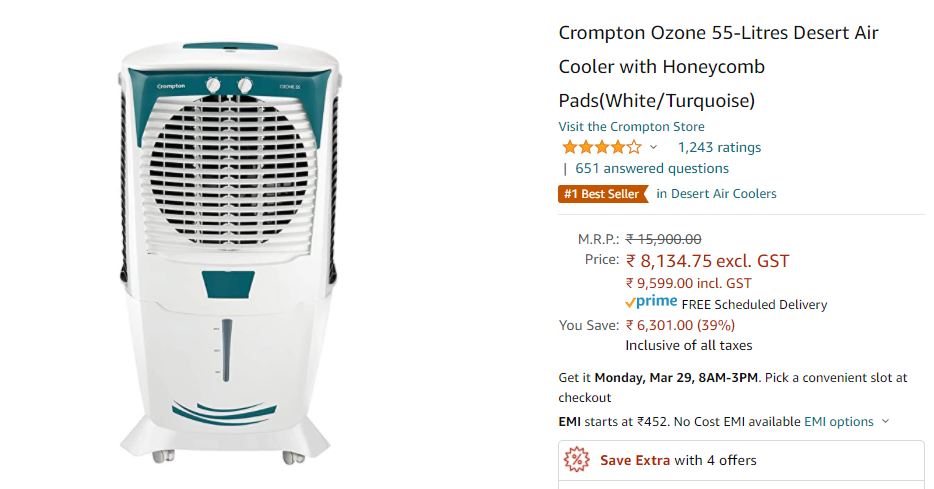Click the Prime logo badge
The image size is (934, 489).
click(x=651, y=302)
